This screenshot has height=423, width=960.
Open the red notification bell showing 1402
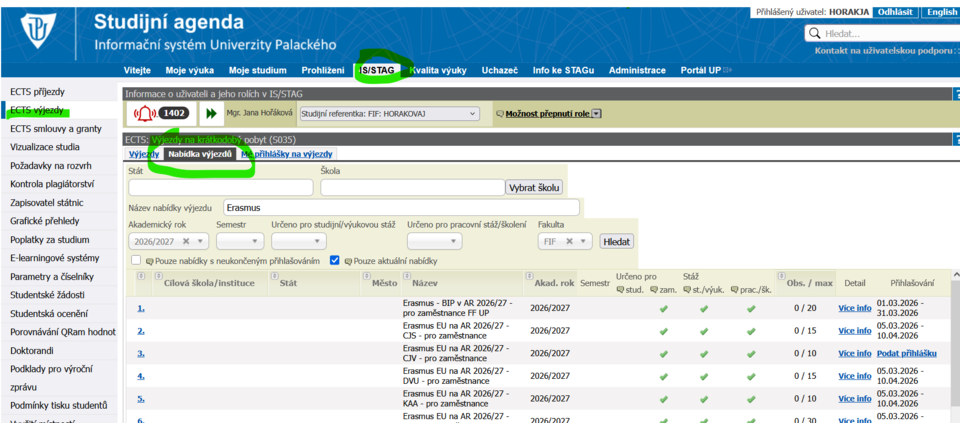[x=145, y=113]
